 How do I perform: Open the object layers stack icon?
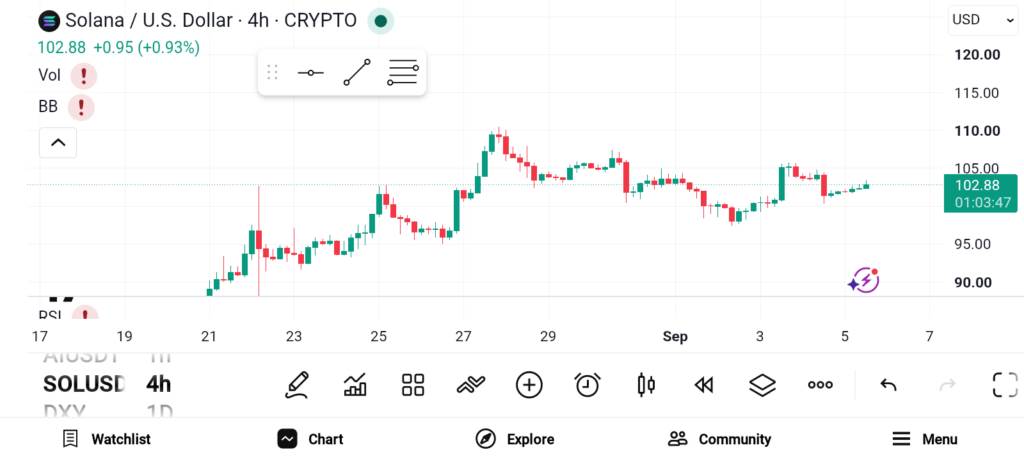click(762, 385)
